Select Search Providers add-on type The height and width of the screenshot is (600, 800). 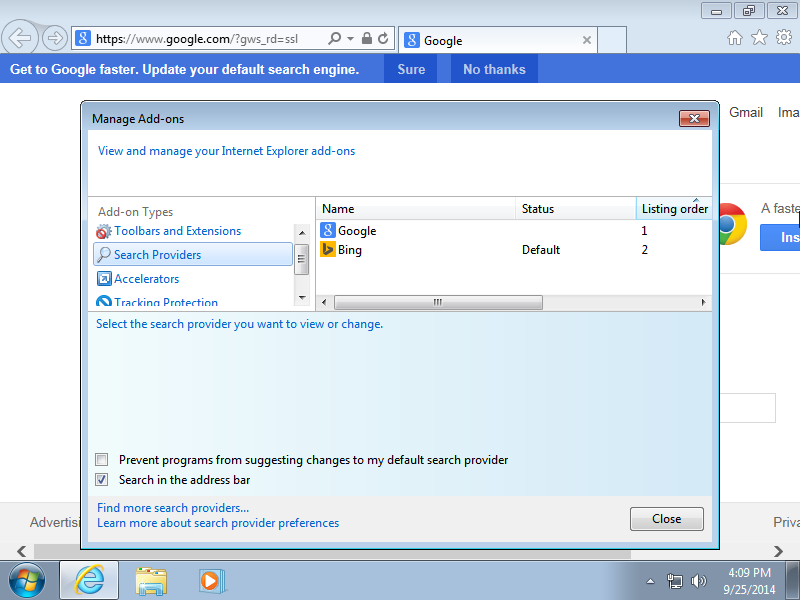tap(193, 255)
